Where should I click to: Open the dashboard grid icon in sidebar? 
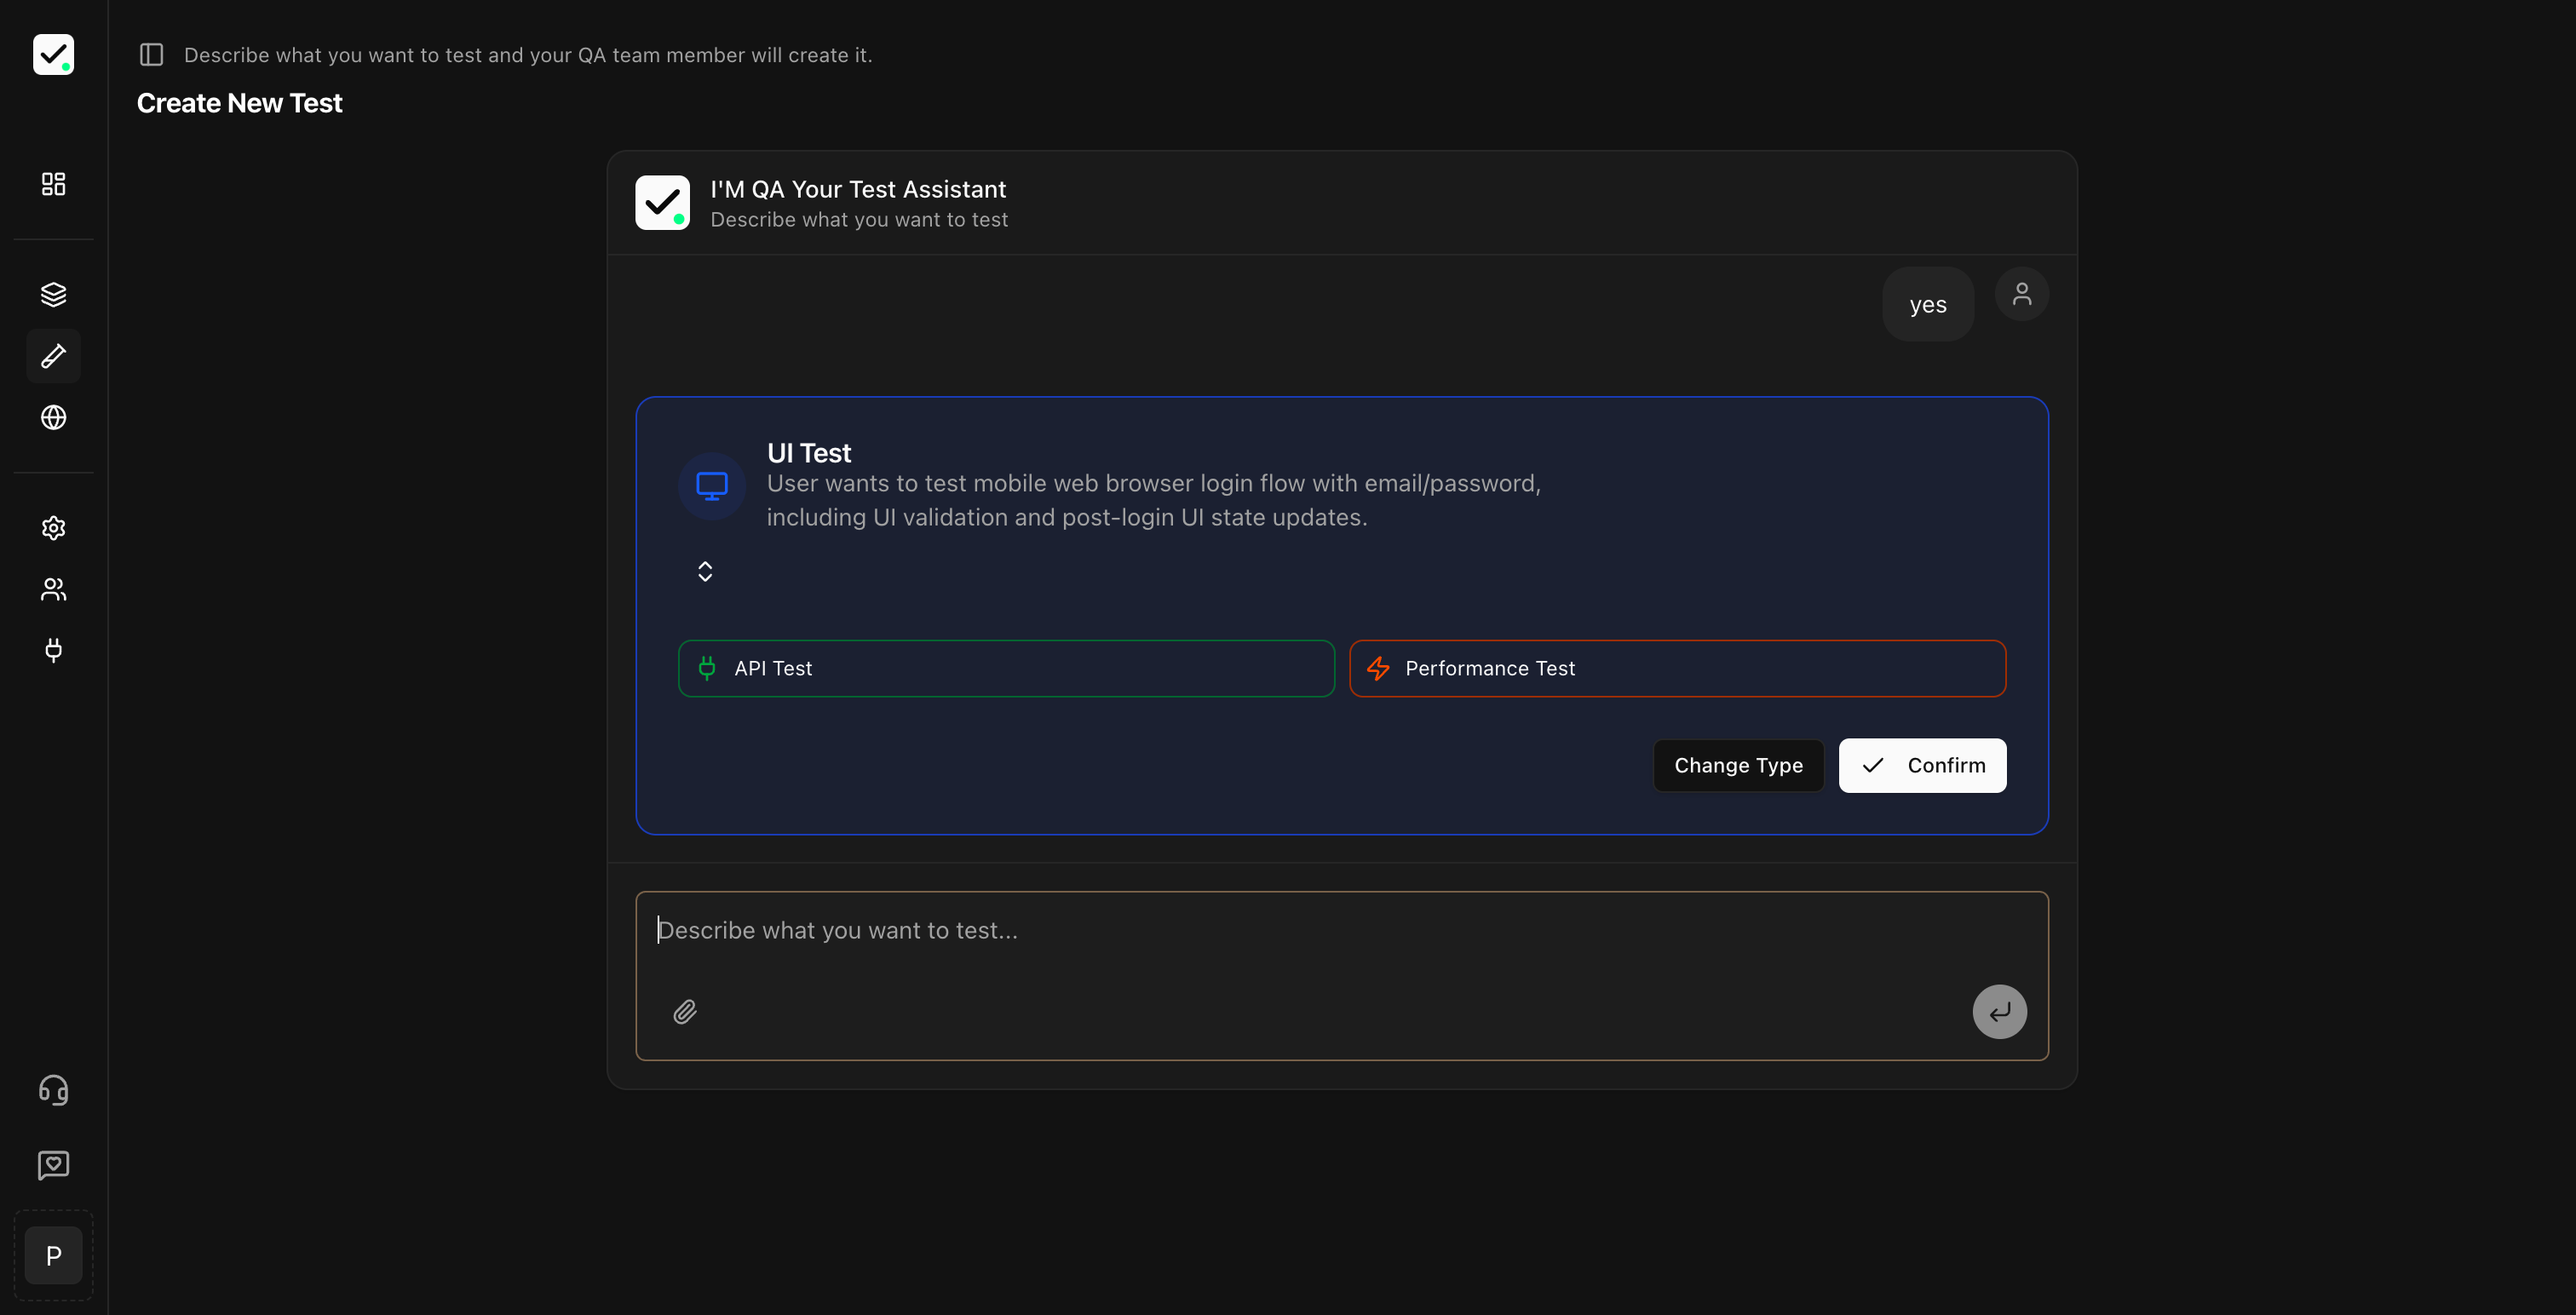tap(53, 184)
